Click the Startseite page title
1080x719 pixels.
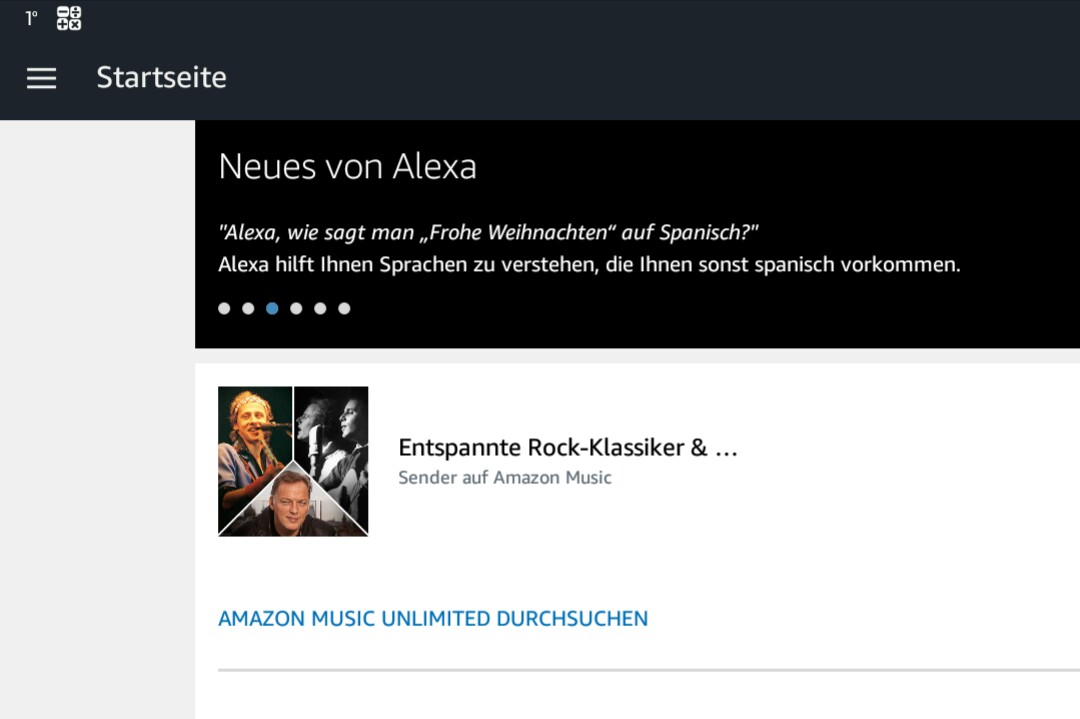161,78
